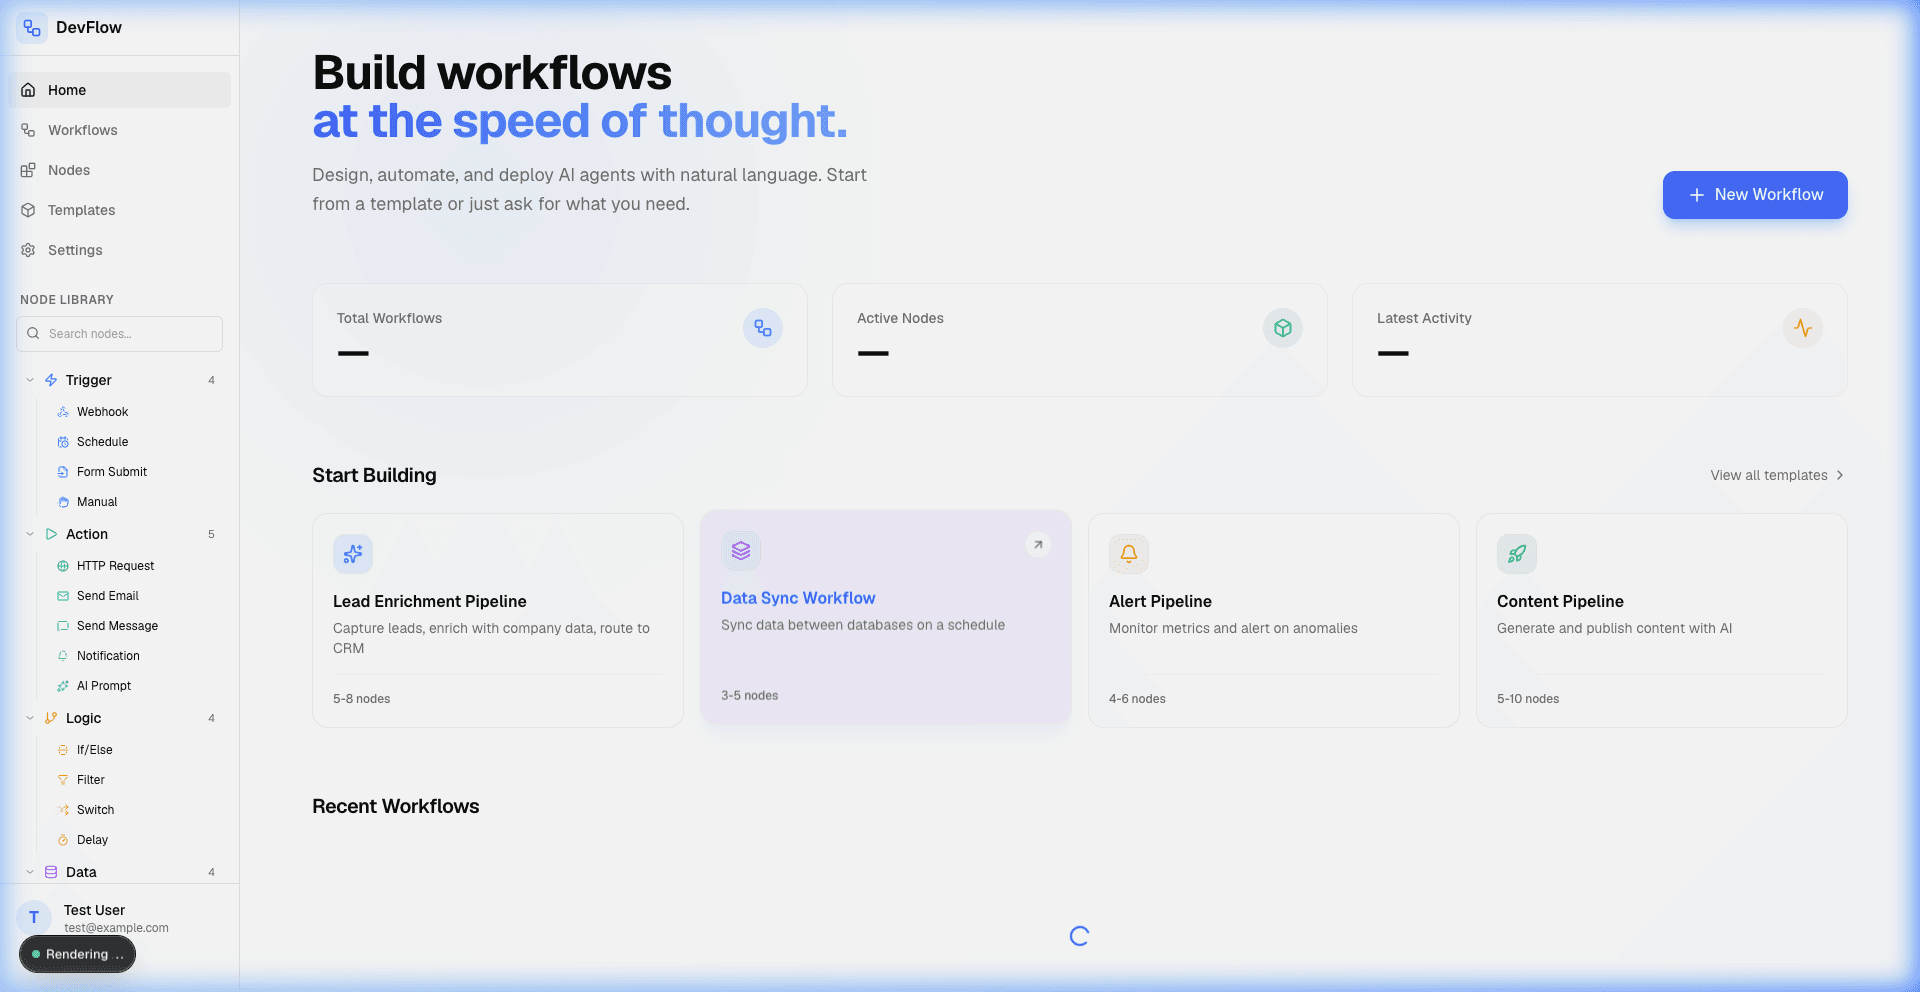Viewport: 1920px width, 992px height.
Task: Click the Send Email node icon
Action: point(62,595)
